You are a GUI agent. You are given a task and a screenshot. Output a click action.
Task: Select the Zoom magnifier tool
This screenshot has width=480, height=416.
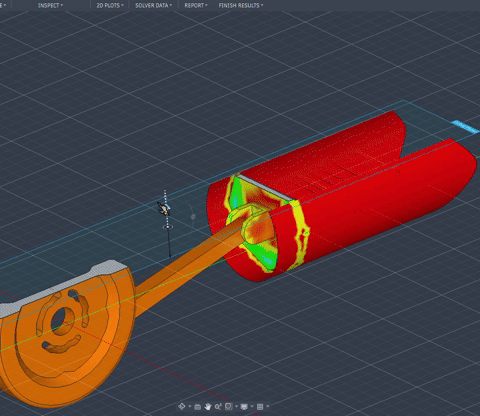coord(218,406)
